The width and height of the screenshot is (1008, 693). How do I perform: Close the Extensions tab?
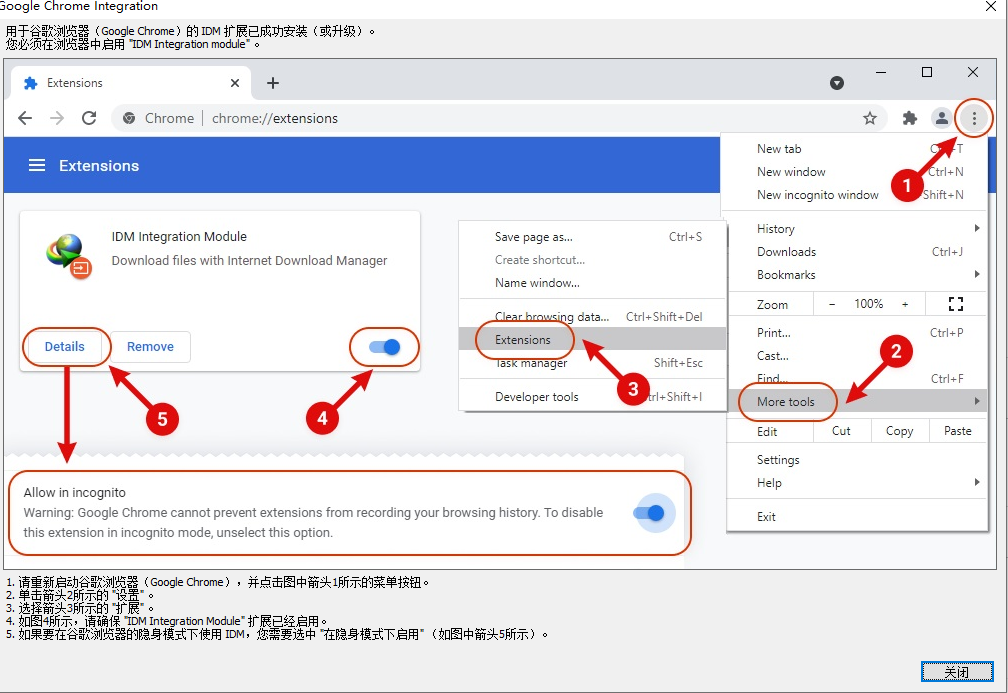235,83
